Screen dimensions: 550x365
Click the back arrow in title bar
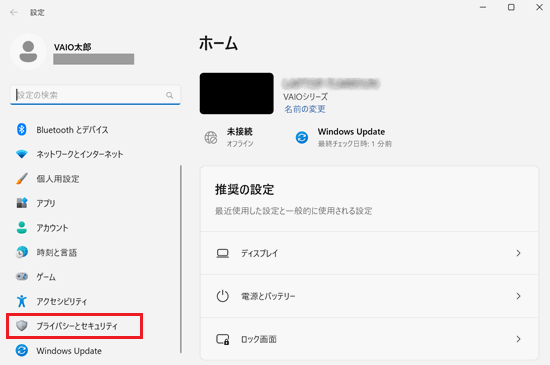pyautogui.click(x=14, y=13)
